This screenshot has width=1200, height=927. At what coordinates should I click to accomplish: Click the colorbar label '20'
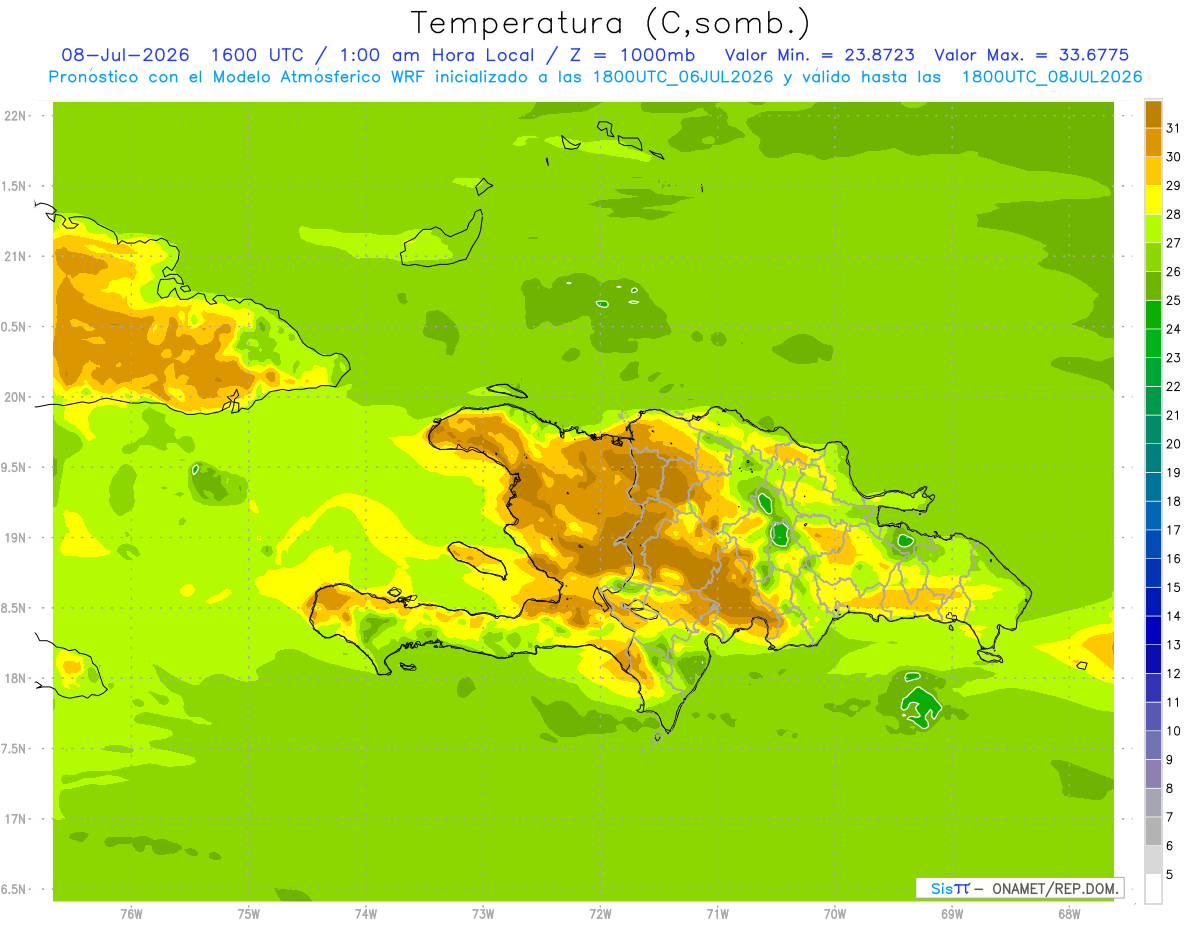point(1174,444)
